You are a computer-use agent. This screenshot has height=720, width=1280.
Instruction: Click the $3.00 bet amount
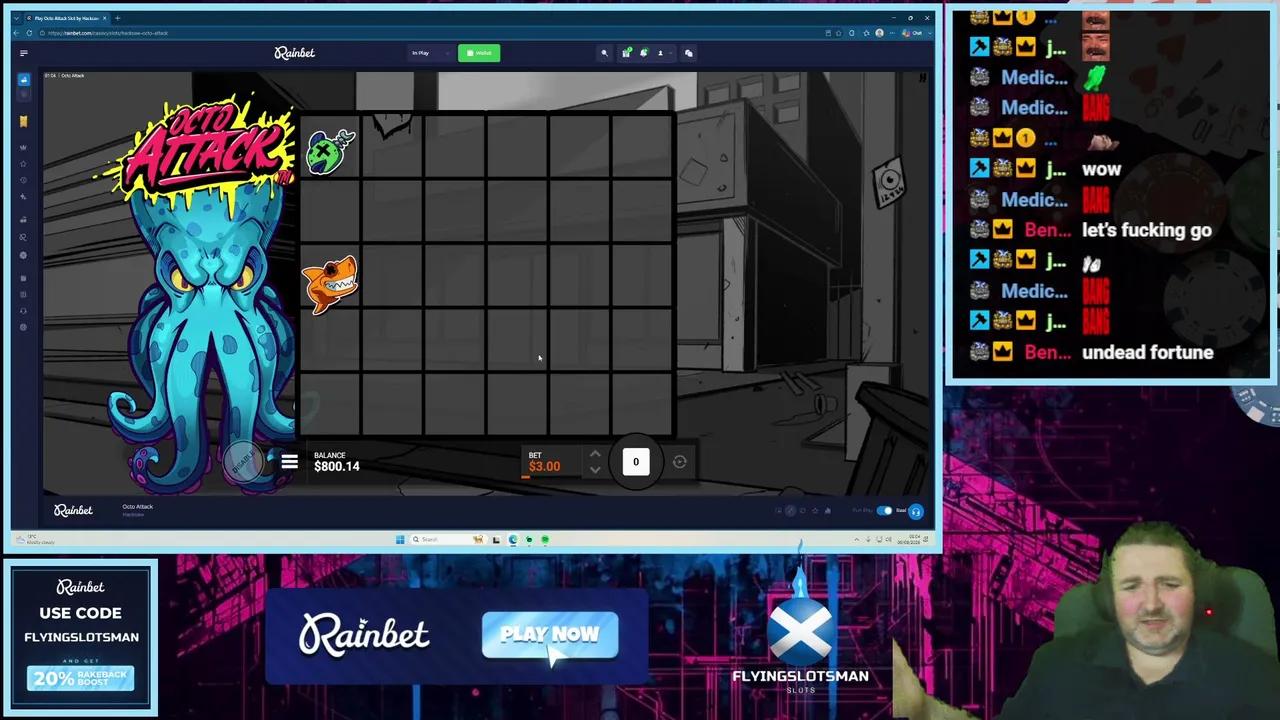click(x=545, y=467)
